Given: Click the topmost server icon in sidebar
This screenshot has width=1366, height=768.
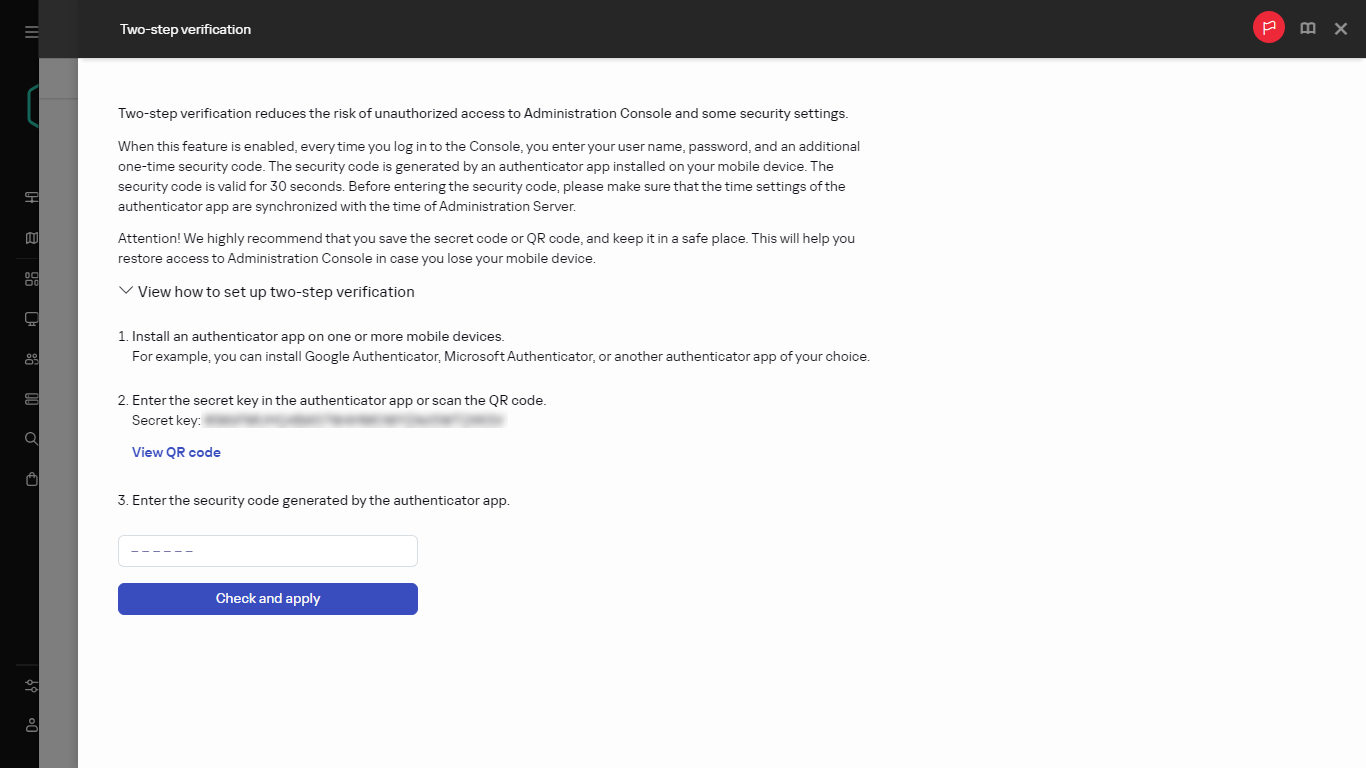Looking at the screenshot, I should 31,197.
